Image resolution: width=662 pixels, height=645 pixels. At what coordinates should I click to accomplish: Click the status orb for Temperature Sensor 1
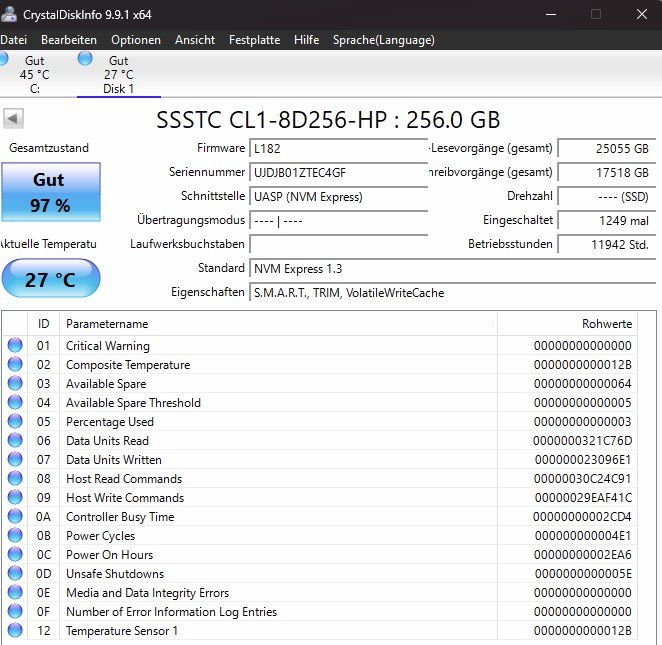15,630
